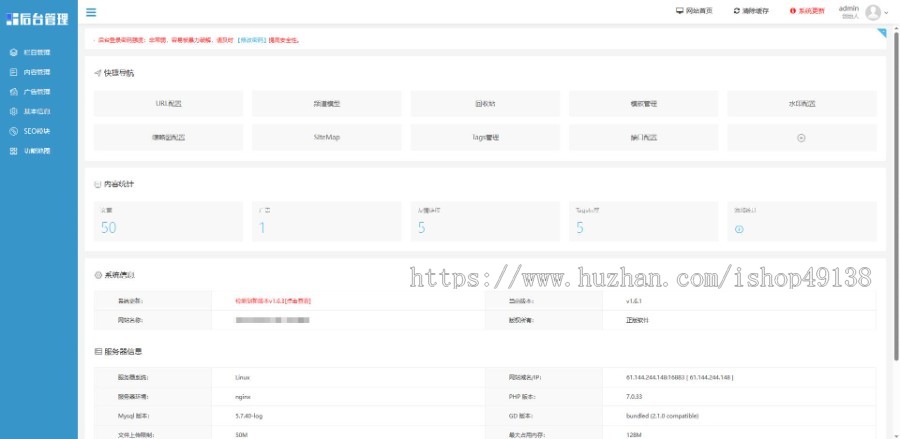
Task: Click the plus icon in quick navigation
Action: tap(801, 138)
